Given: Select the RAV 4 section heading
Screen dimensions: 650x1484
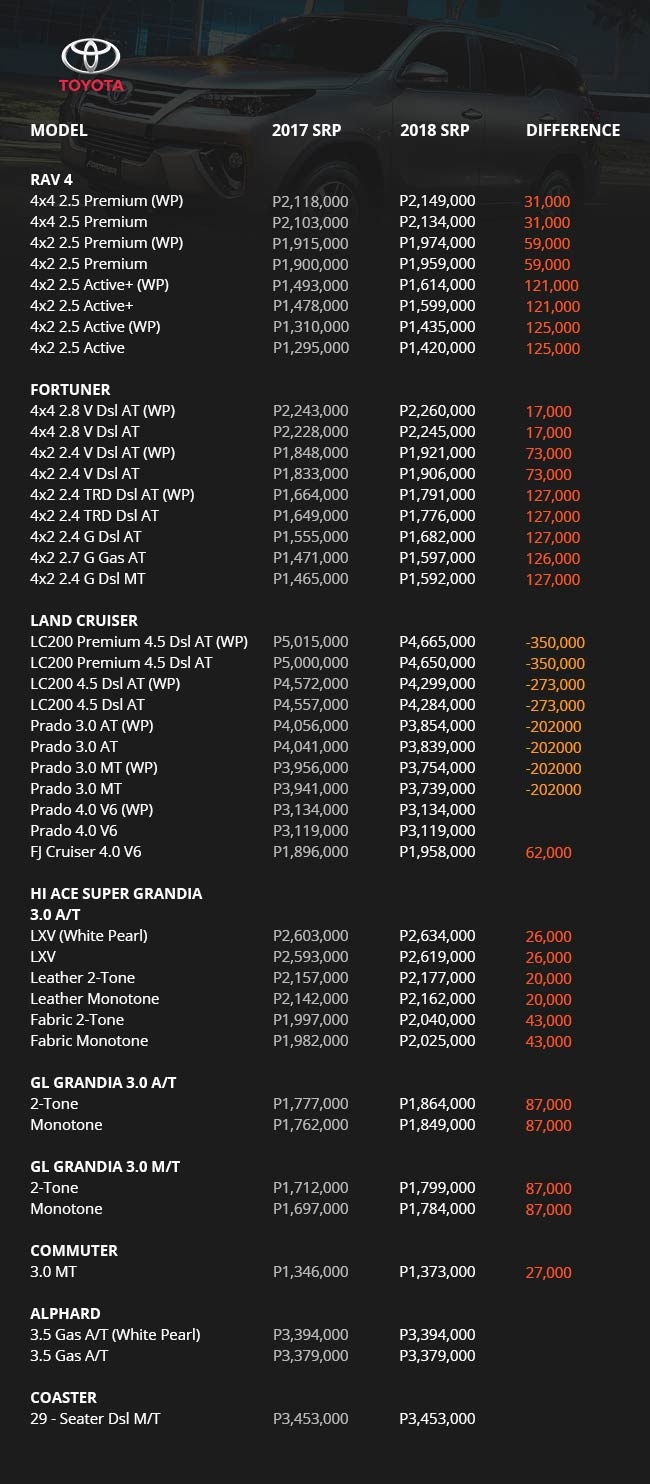Looking at the screenshot, I should coord(51,180).
